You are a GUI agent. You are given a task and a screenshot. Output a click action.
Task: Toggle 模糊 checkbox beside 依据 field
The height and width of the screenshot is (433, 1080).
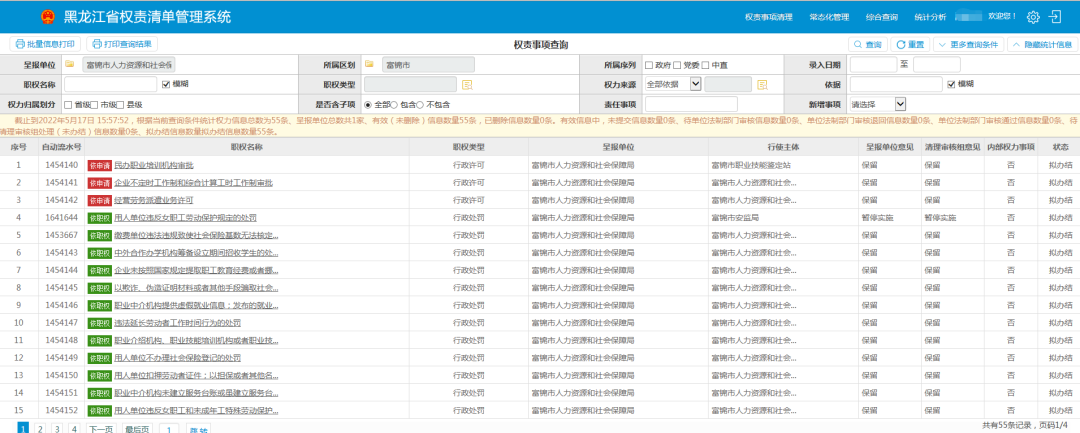[x=951, y=84]
